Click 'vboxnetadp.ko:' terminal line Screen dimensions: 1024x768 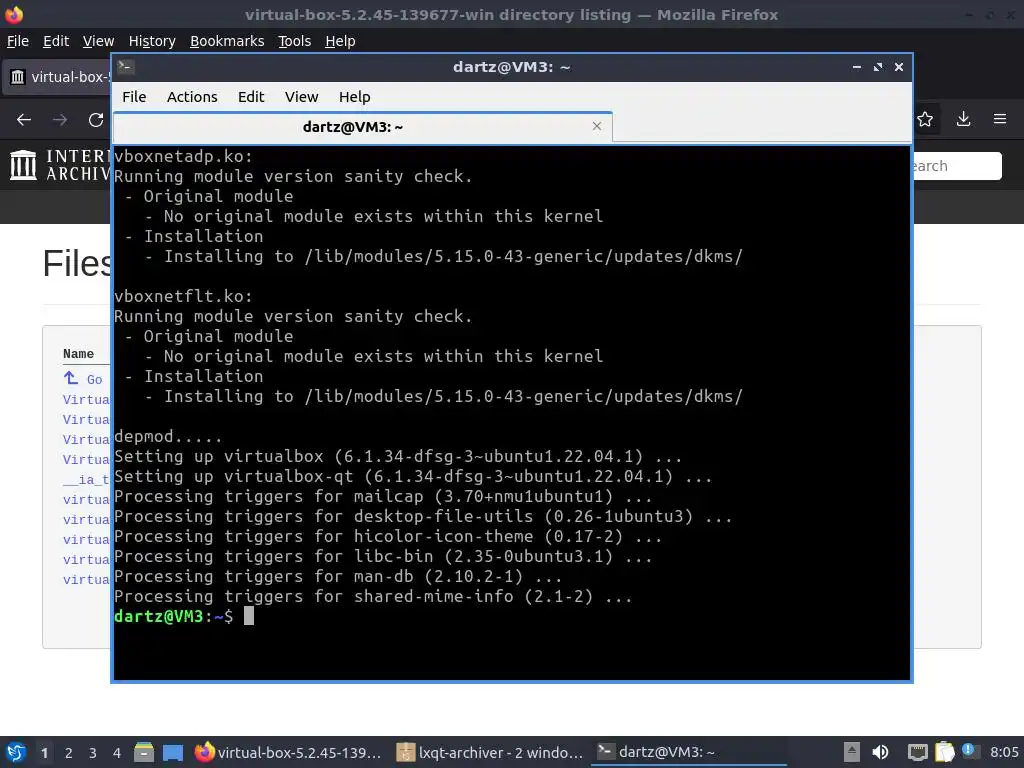click(183, 156)
